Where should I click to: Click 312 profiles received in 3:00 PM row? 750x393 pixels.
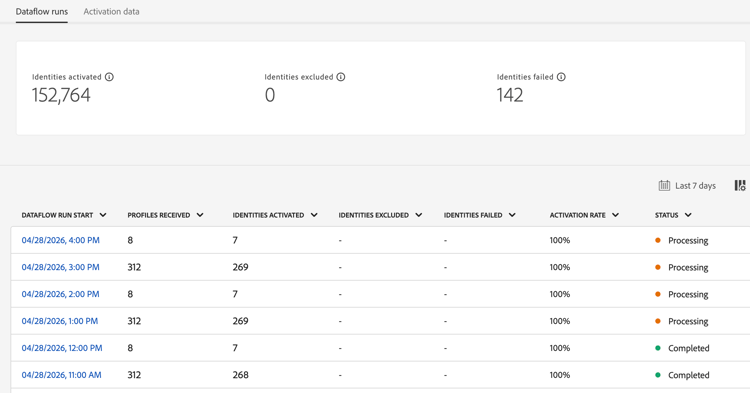point(134,267)
